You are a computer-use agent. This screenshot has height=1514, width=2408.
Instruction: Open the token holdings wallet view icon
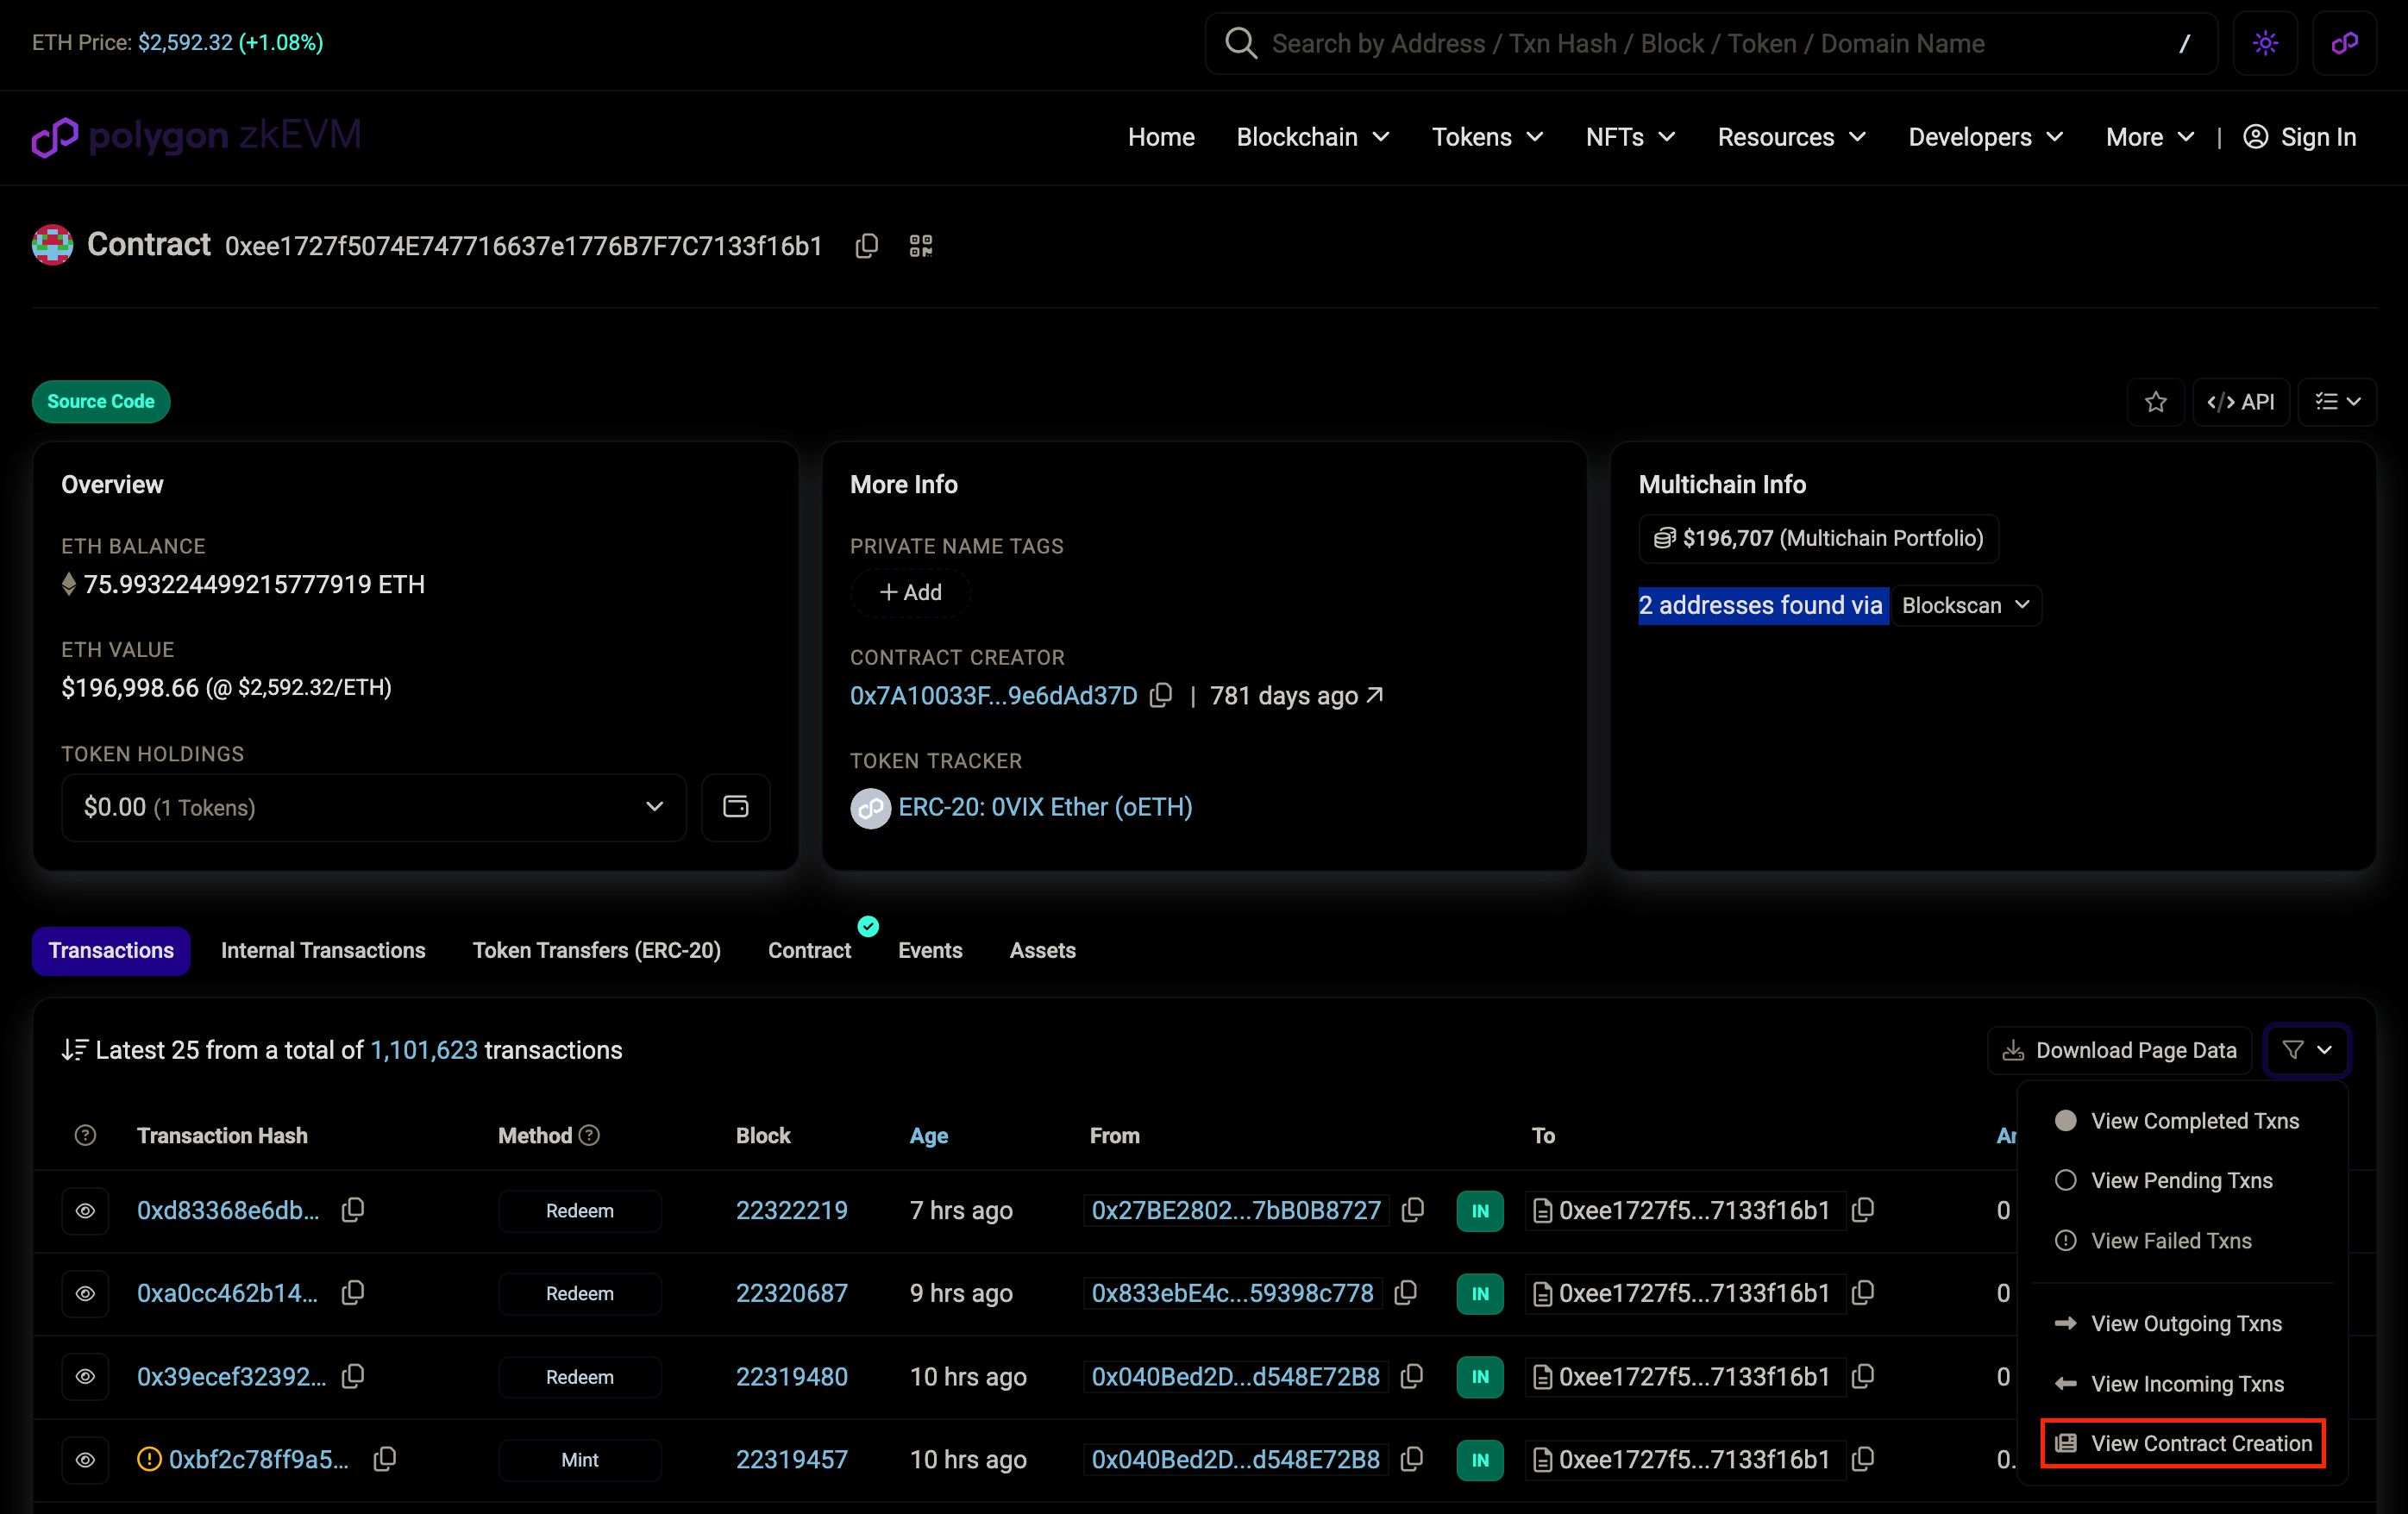click(x=735, y=807)
